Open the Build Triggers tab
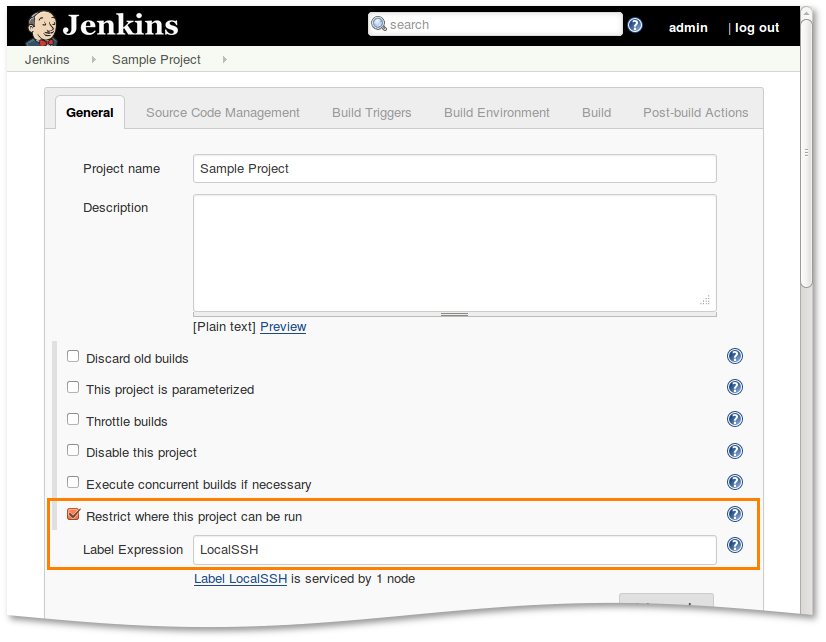Screen dimensions: 826x642 point(371,113)
